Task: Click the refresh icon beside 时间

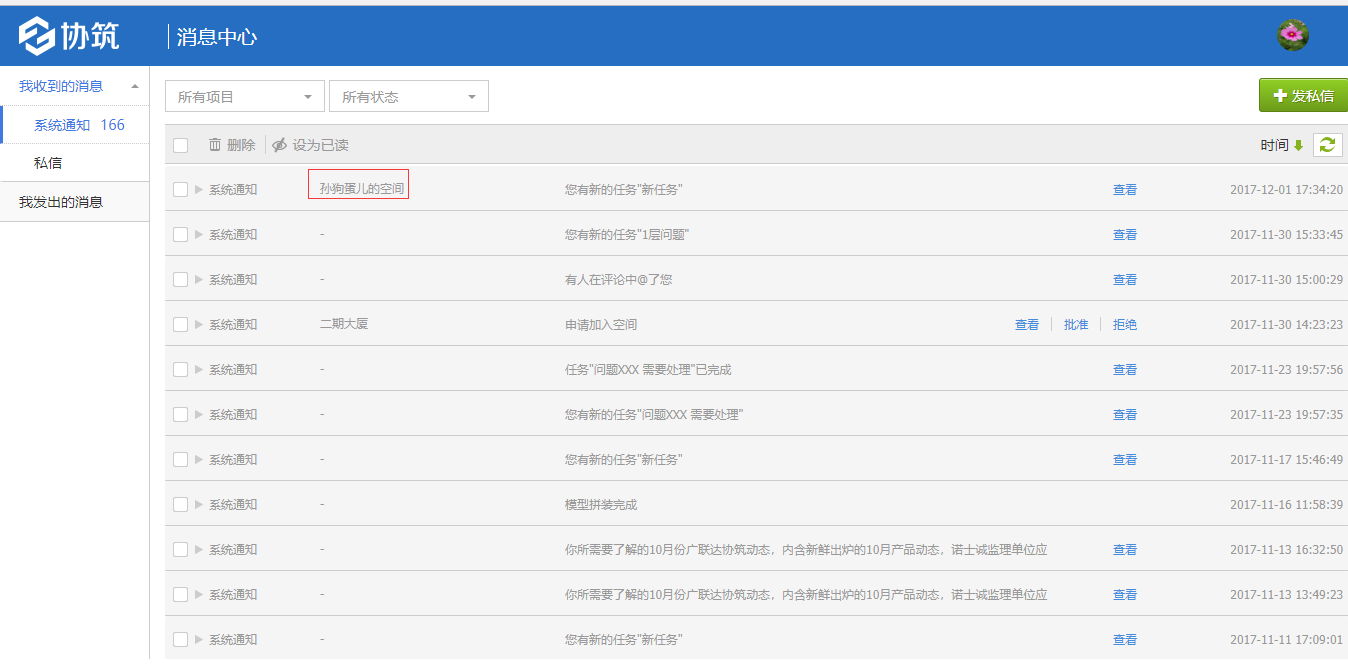Action: coord(1327,144)
